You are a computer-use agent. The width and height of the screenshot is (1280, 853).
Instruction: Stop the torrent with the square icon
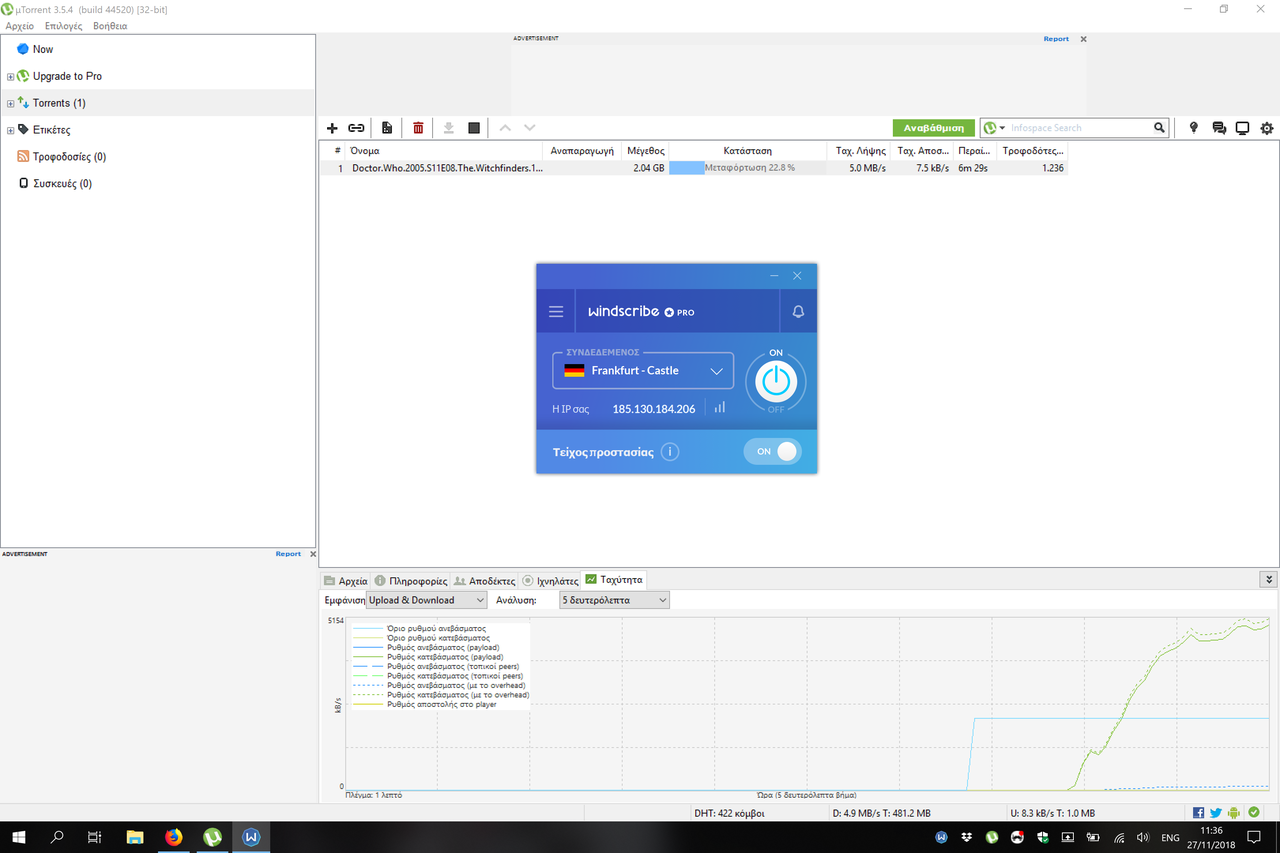(474, 128)
